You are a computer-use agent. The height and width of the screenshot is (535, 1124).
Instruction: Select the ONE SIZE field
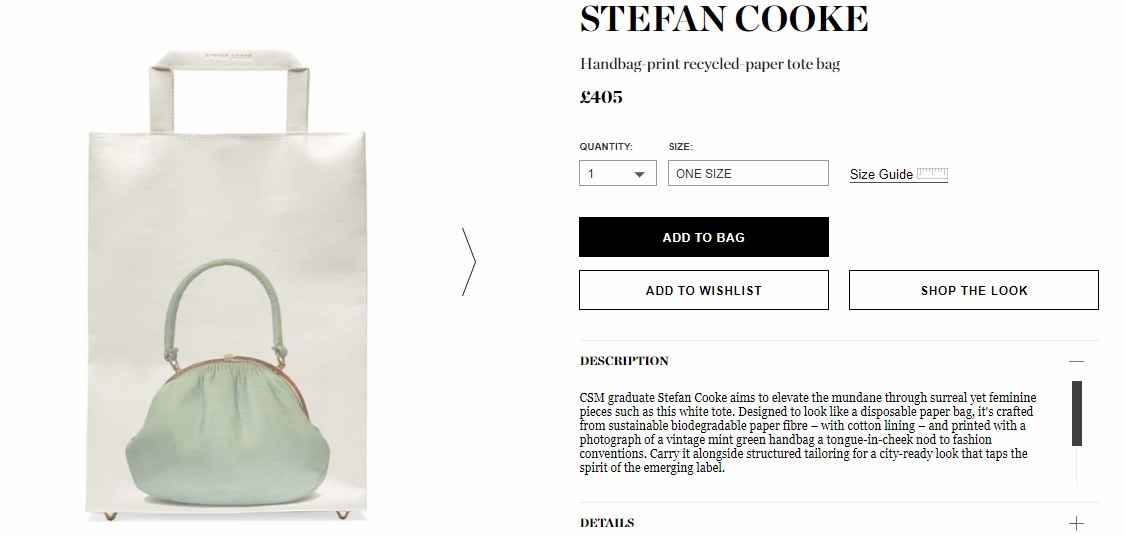point(748,174)
